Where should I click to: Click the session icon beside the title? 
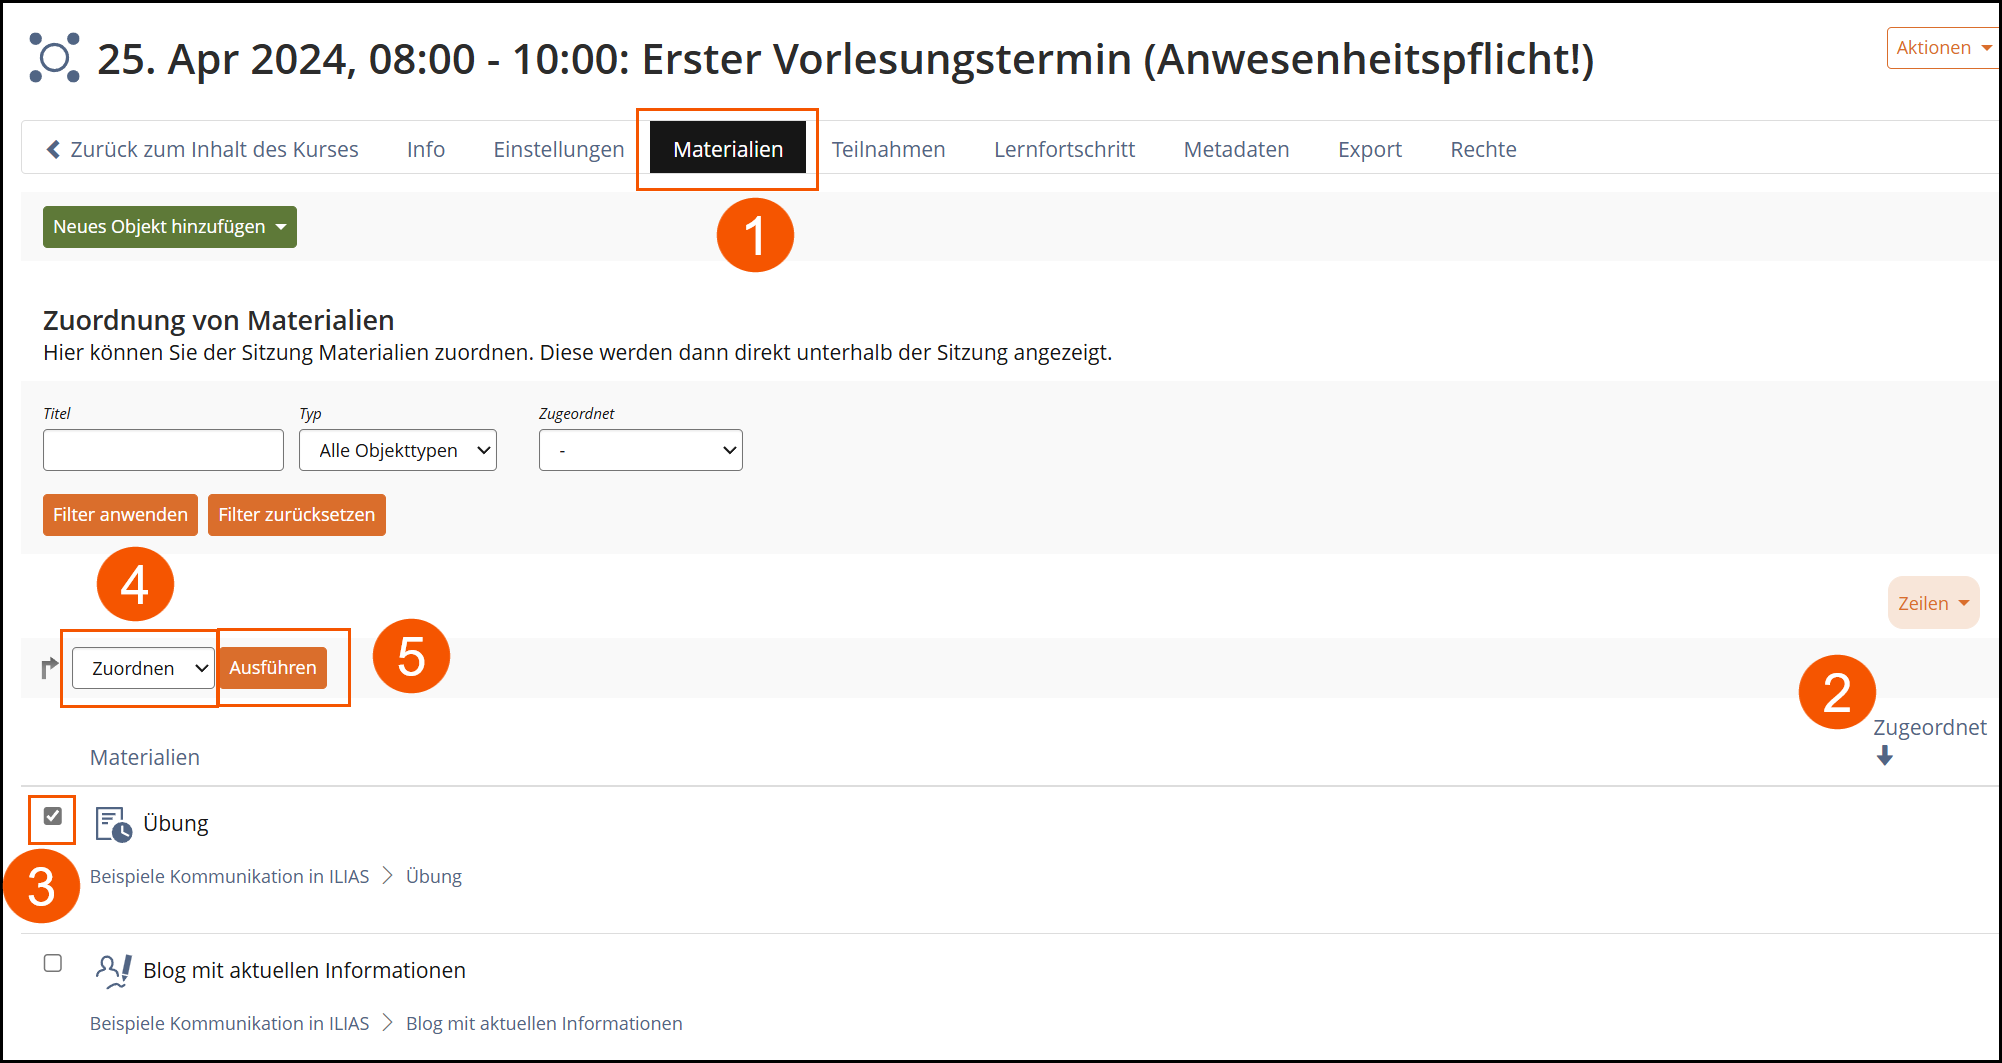coord(54,58)
